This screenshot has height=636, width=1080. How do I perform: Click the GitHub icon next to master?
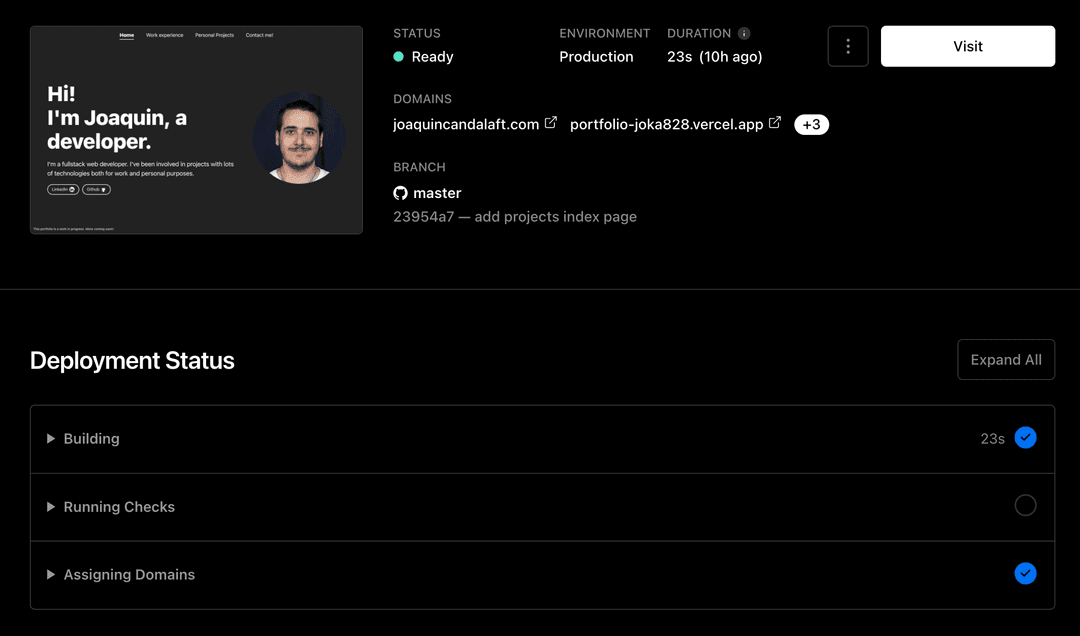click(x=400, y=193)
